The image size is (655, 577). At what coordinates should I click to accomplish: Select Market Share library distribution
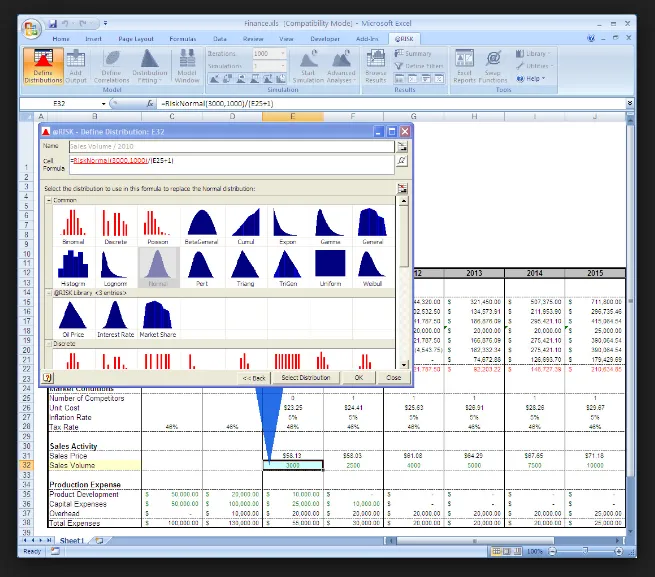[x=158, y=318]
